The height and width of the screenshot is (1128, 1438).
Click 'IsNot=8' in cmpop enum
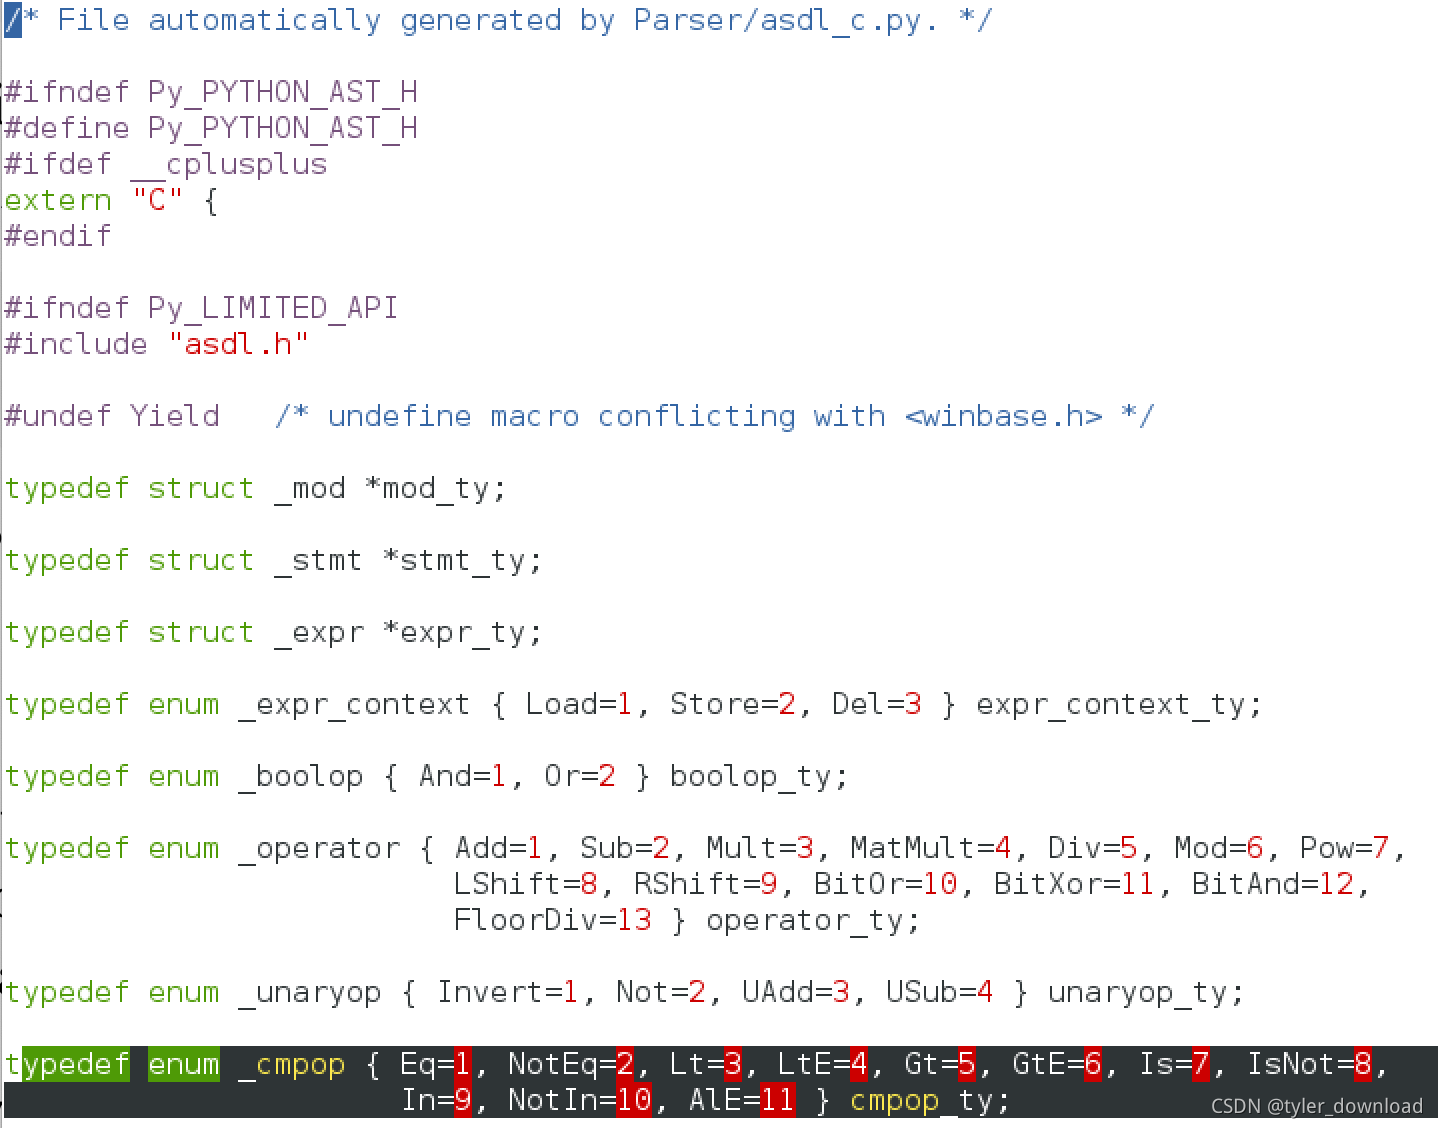pyautogui.click(x=1308, y=1065)
